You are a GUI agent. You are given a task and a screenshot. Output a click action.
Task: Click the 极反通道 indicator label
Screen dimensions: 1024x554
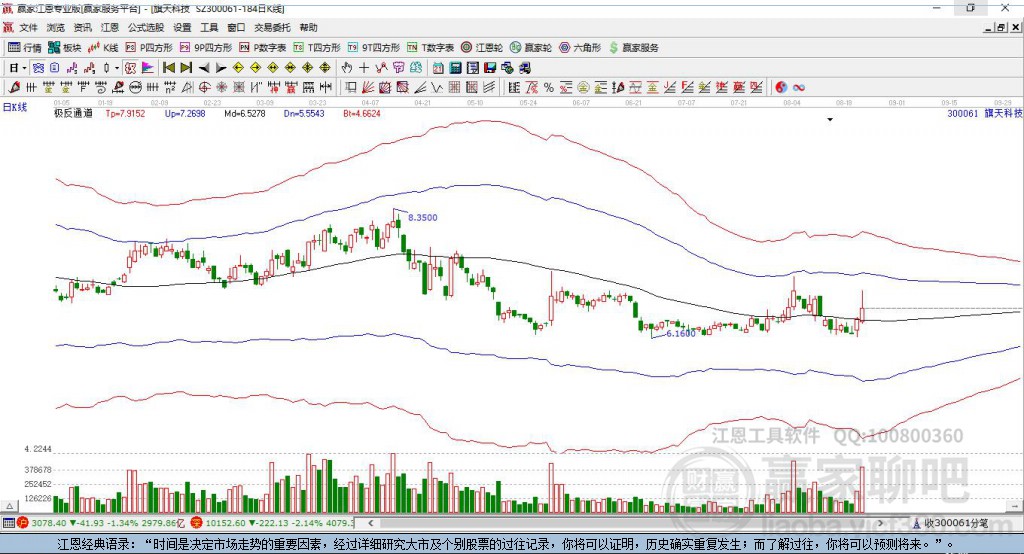coord(73,114)
